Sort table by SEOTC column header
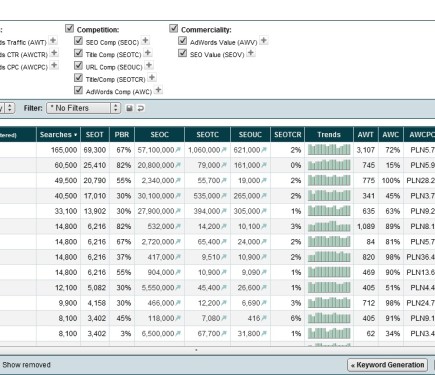 point(207,135)
